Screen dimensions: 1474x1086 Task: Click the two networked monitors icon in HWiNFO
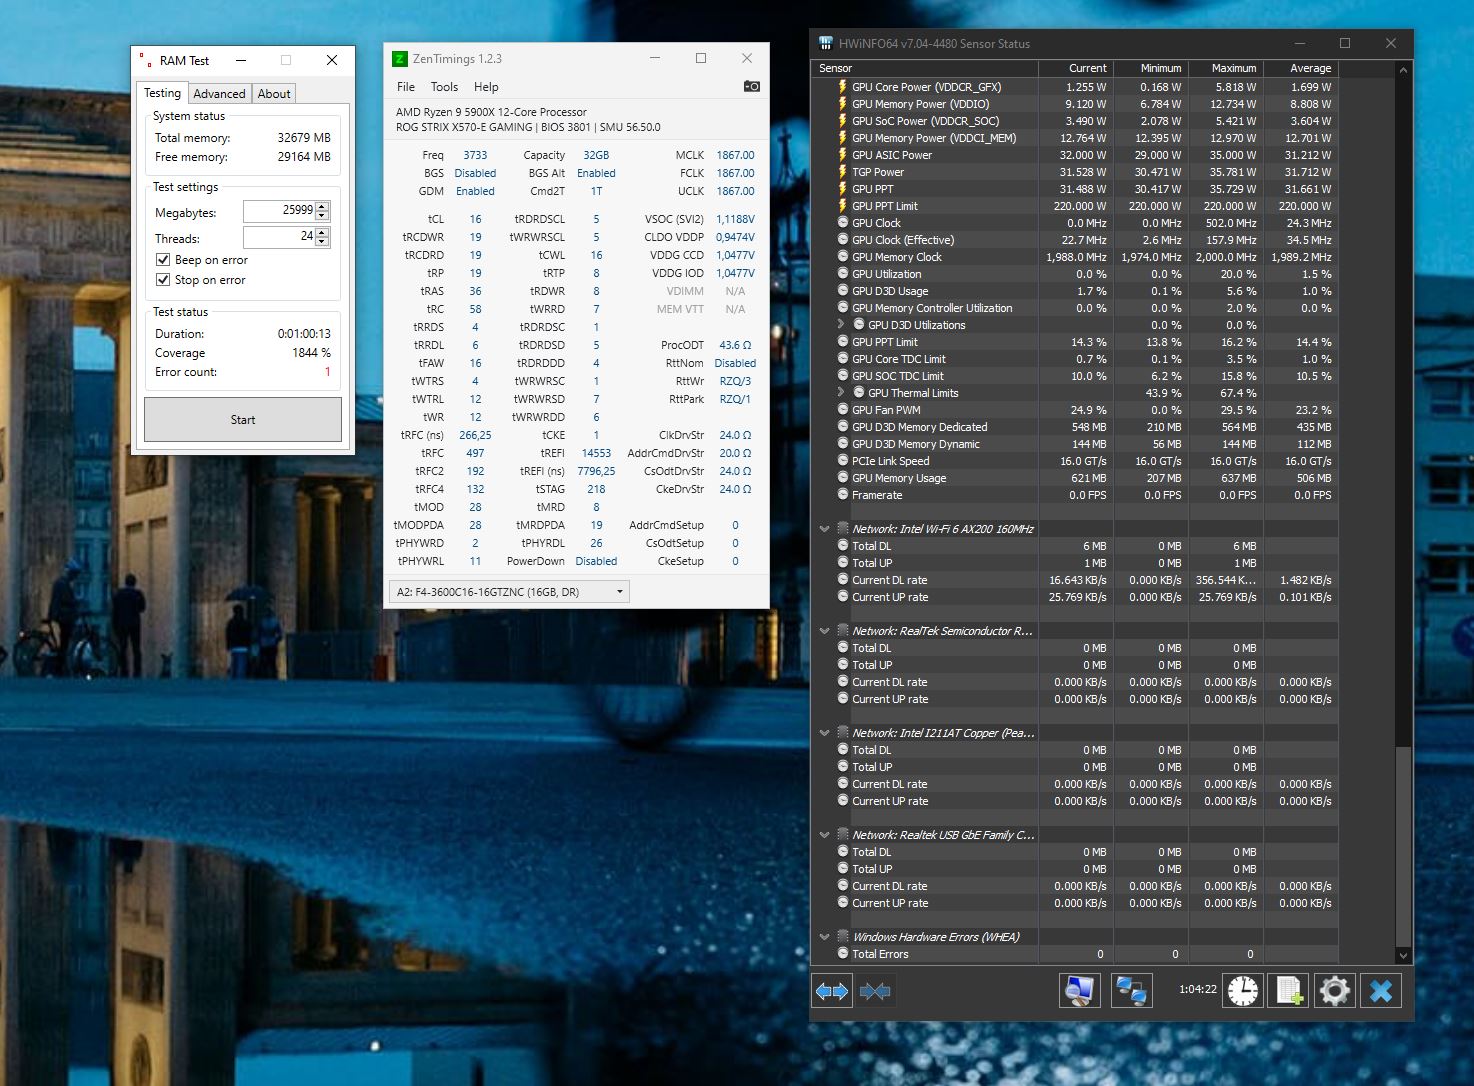[x=1131, y=991]
